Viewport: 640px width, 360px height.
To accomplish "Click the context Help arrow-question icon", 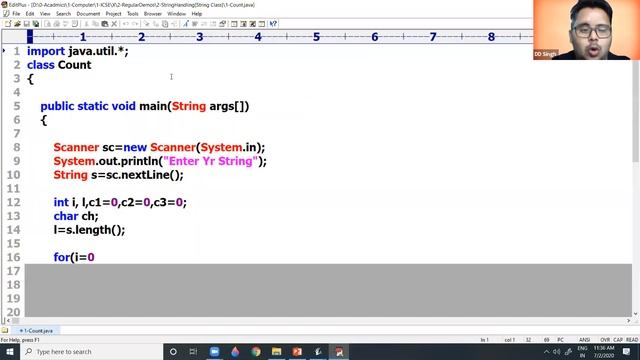I will [x=273, y=24].
